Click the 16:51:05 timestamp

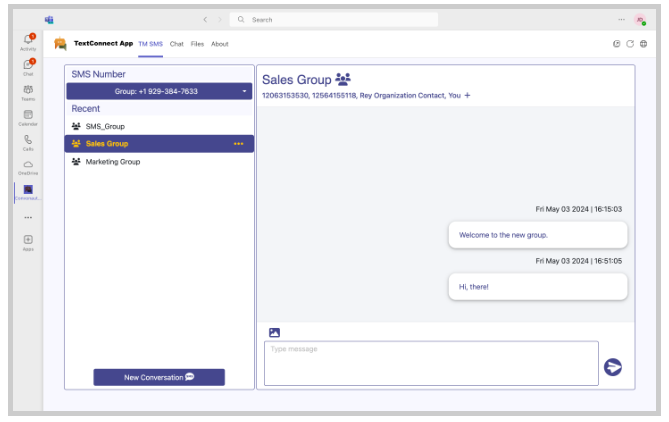tap(579, 261)
